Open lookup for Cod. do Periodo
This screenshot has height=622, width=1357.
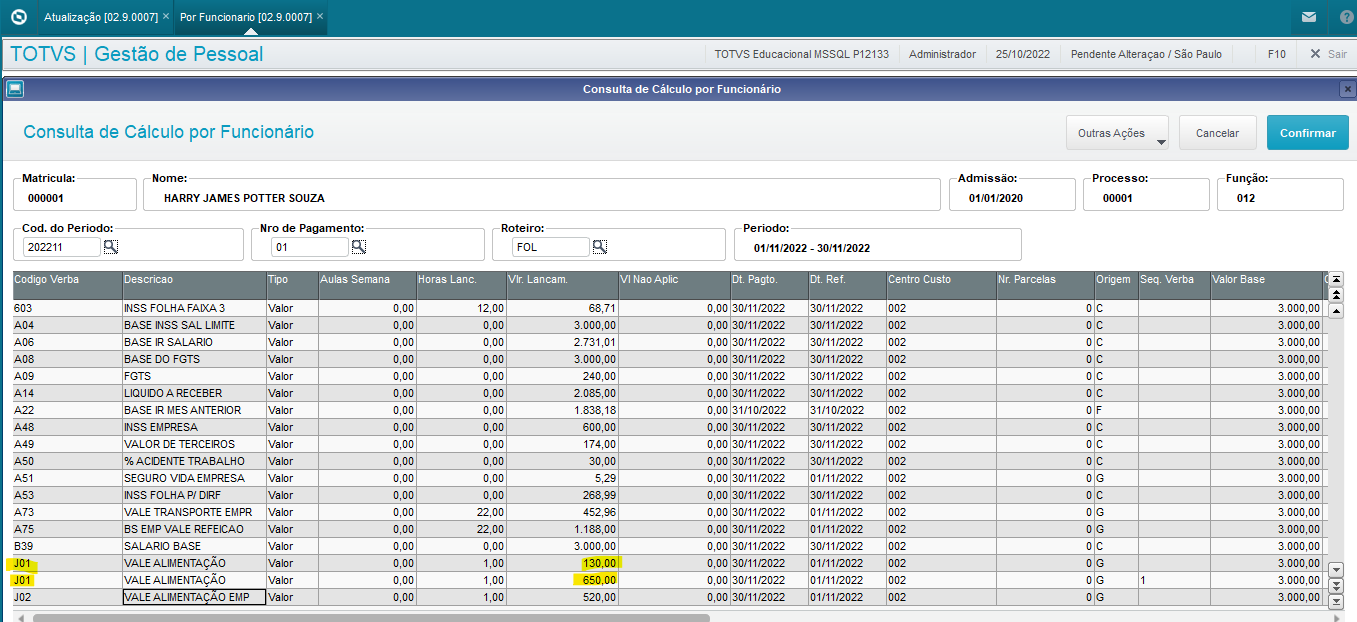(x=111, y=246)
